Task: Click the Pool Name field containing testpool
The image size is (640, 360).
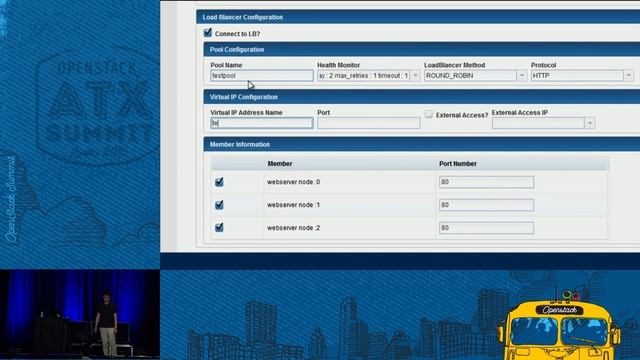Action: pos(262,76)
